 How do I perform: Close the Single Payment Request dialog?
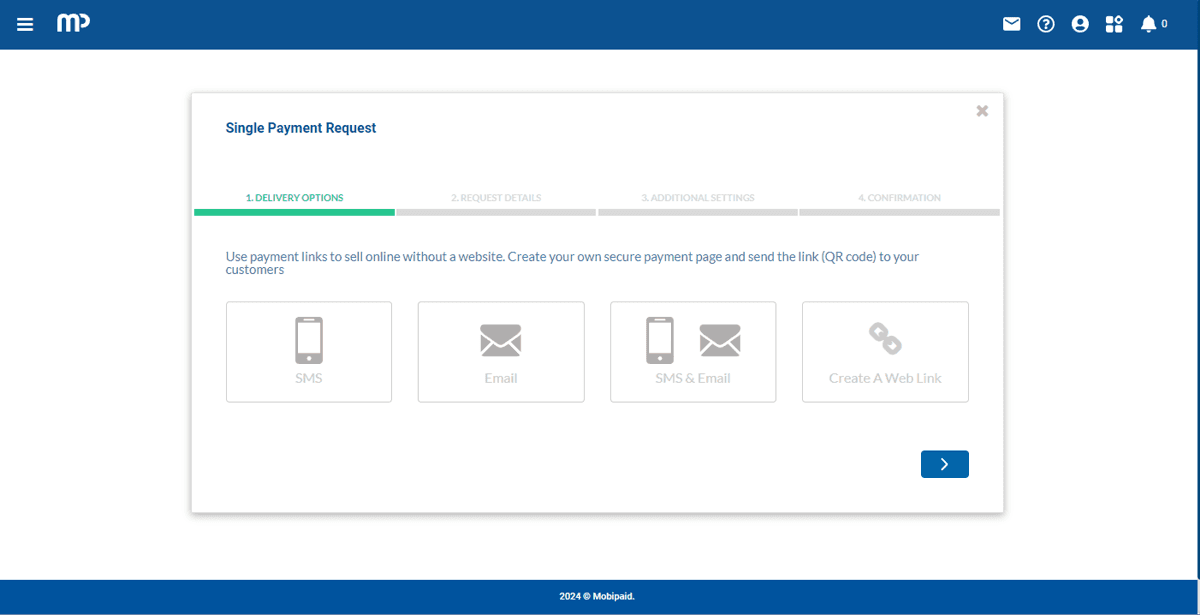(982, 111)
